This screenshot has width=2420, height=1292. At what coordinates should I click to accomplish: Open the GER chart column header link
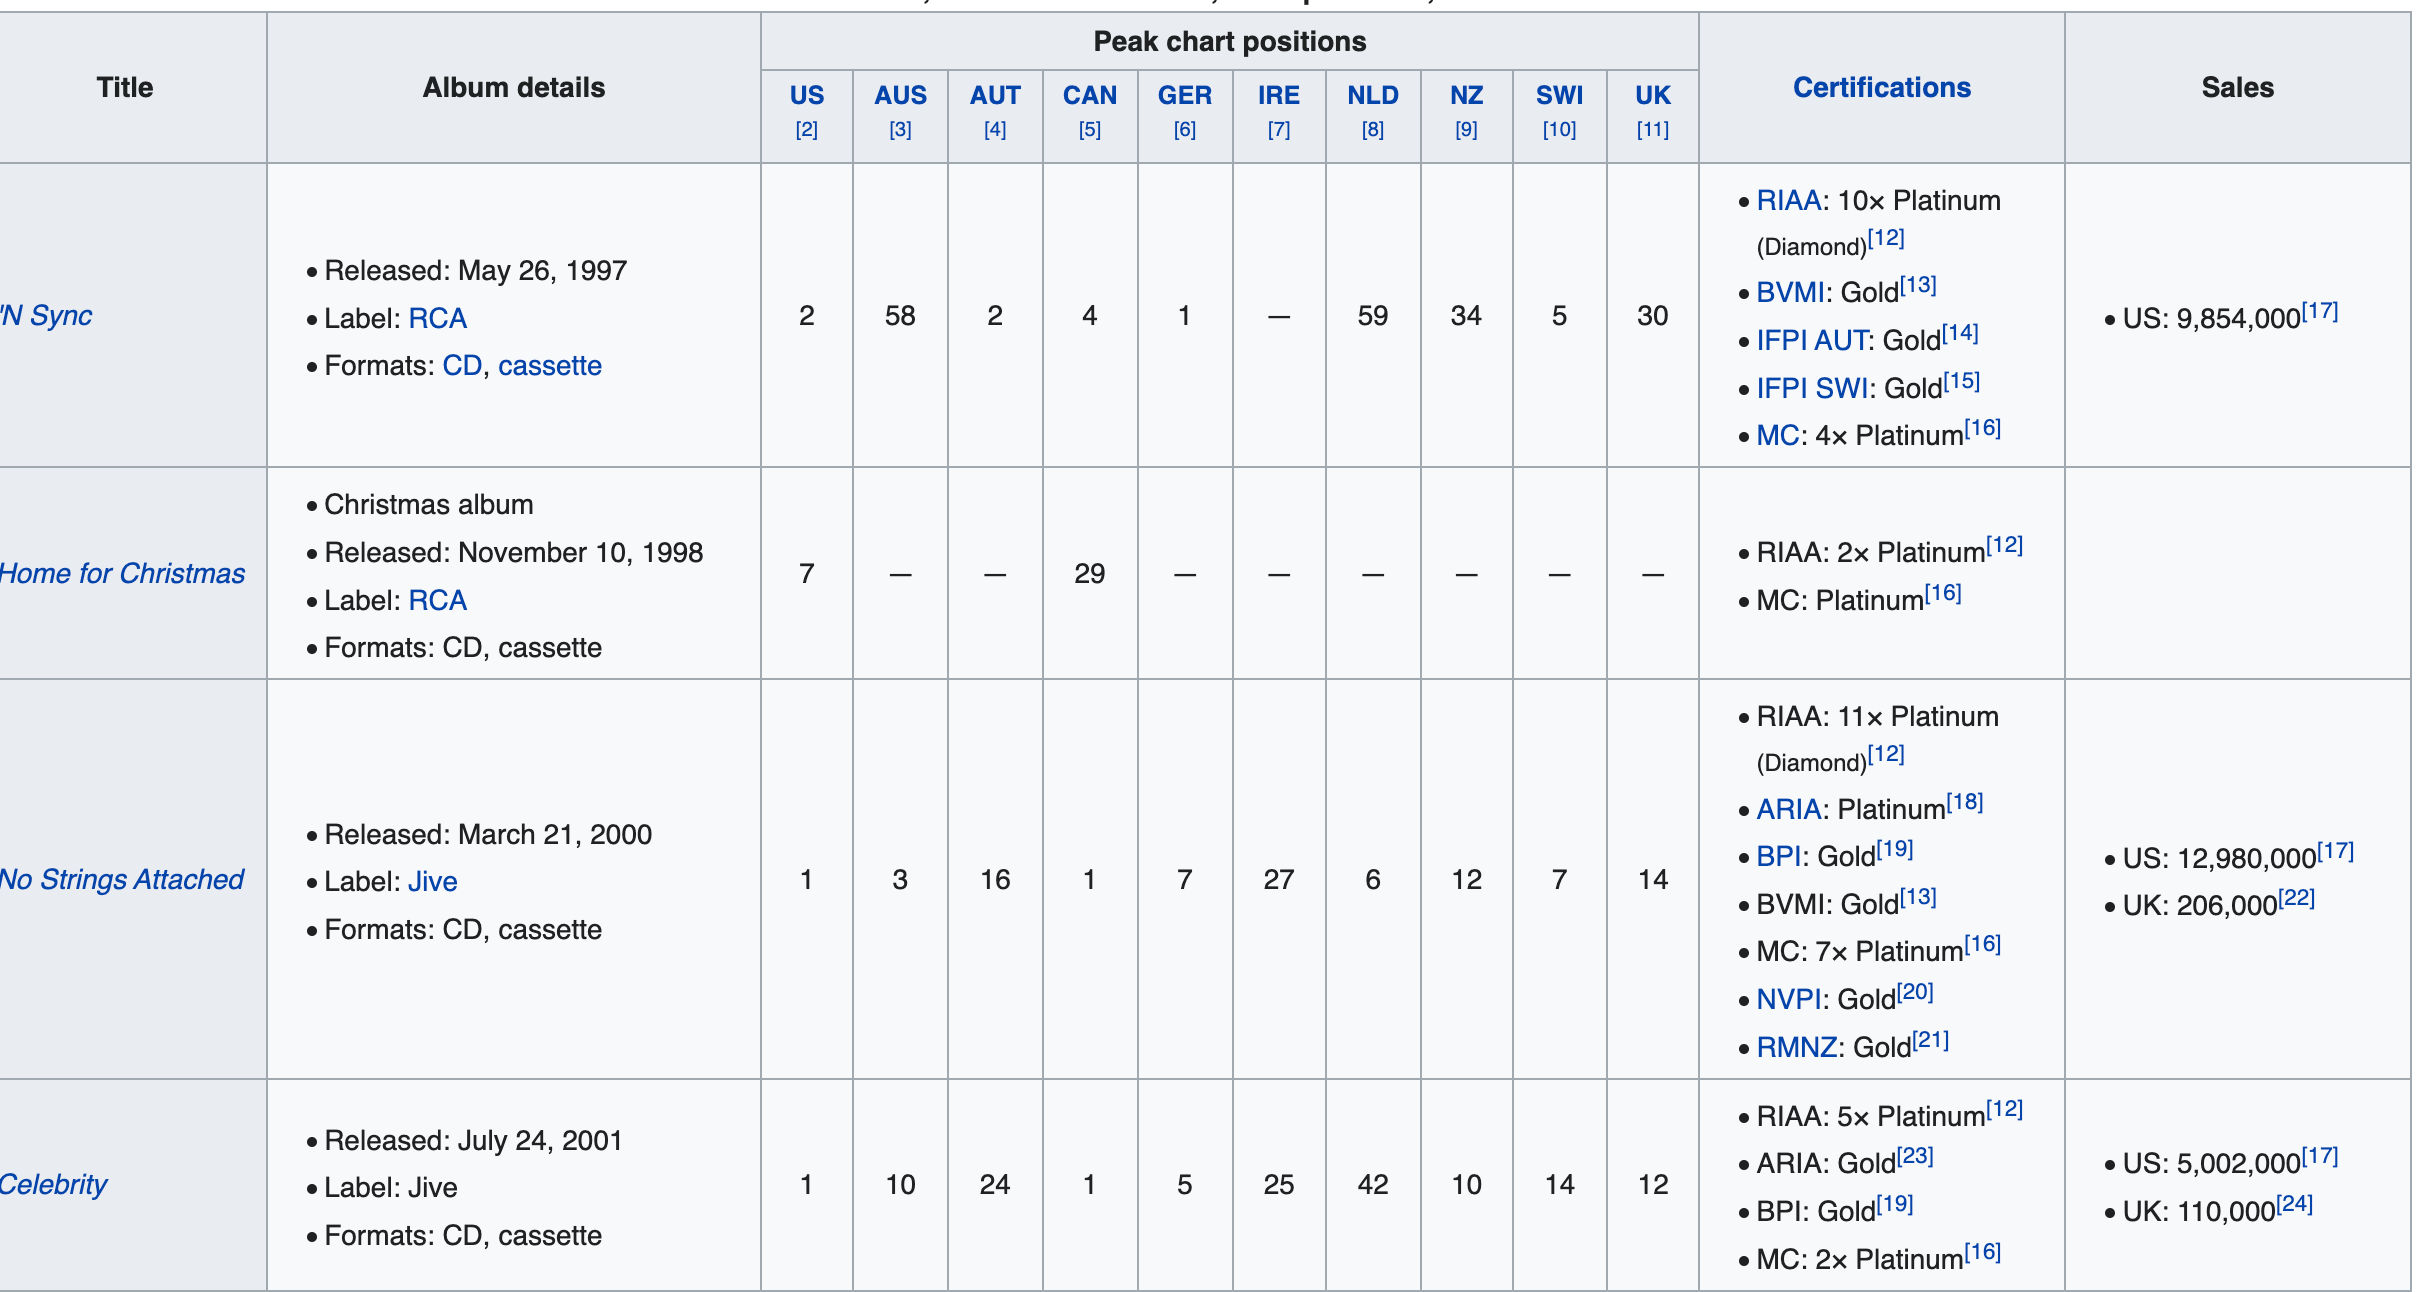pyautogui.click(x=1185, y=96)
